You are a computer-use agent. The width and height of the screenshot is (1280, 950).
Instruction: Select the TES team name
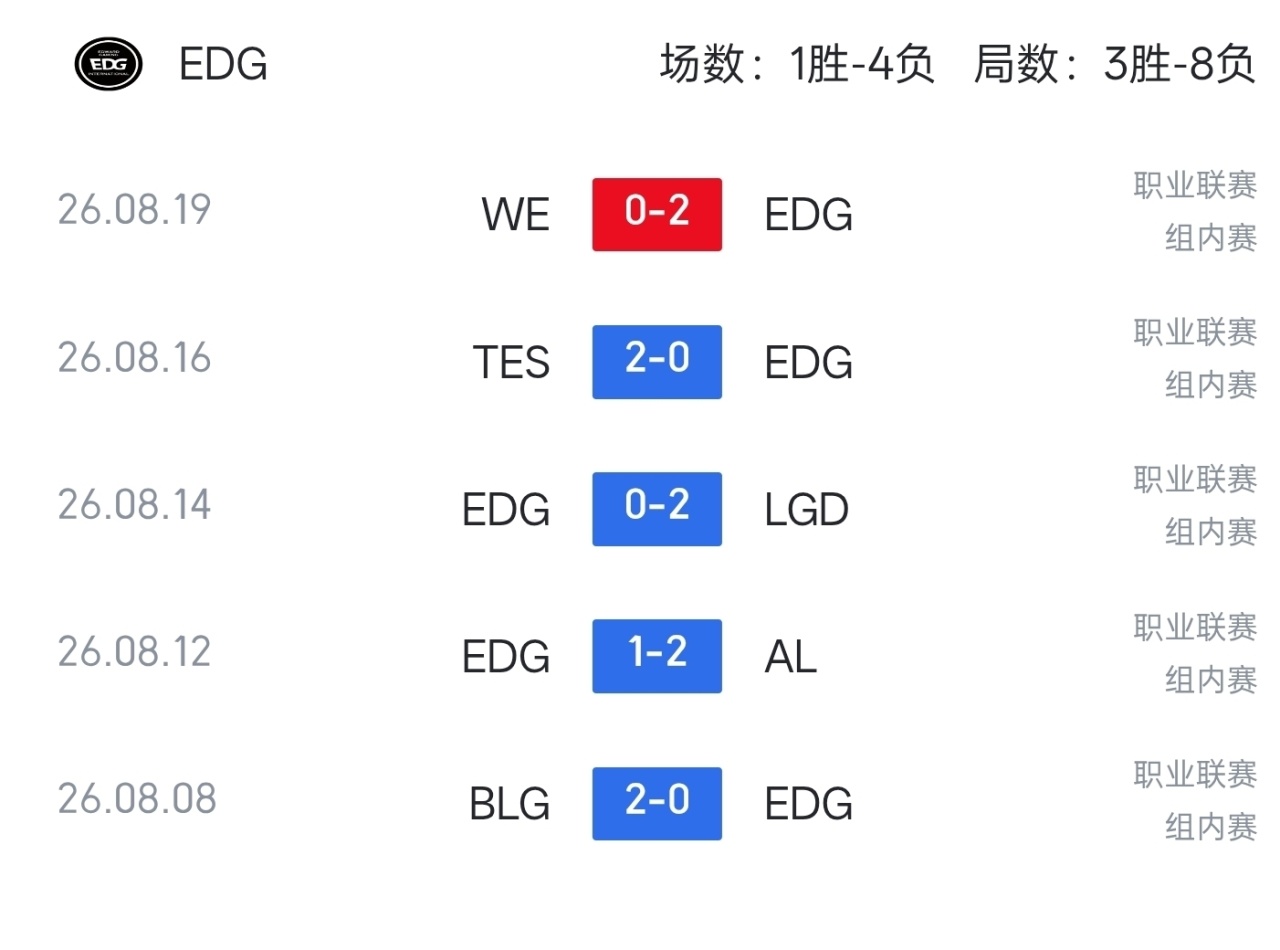point(511,362)
